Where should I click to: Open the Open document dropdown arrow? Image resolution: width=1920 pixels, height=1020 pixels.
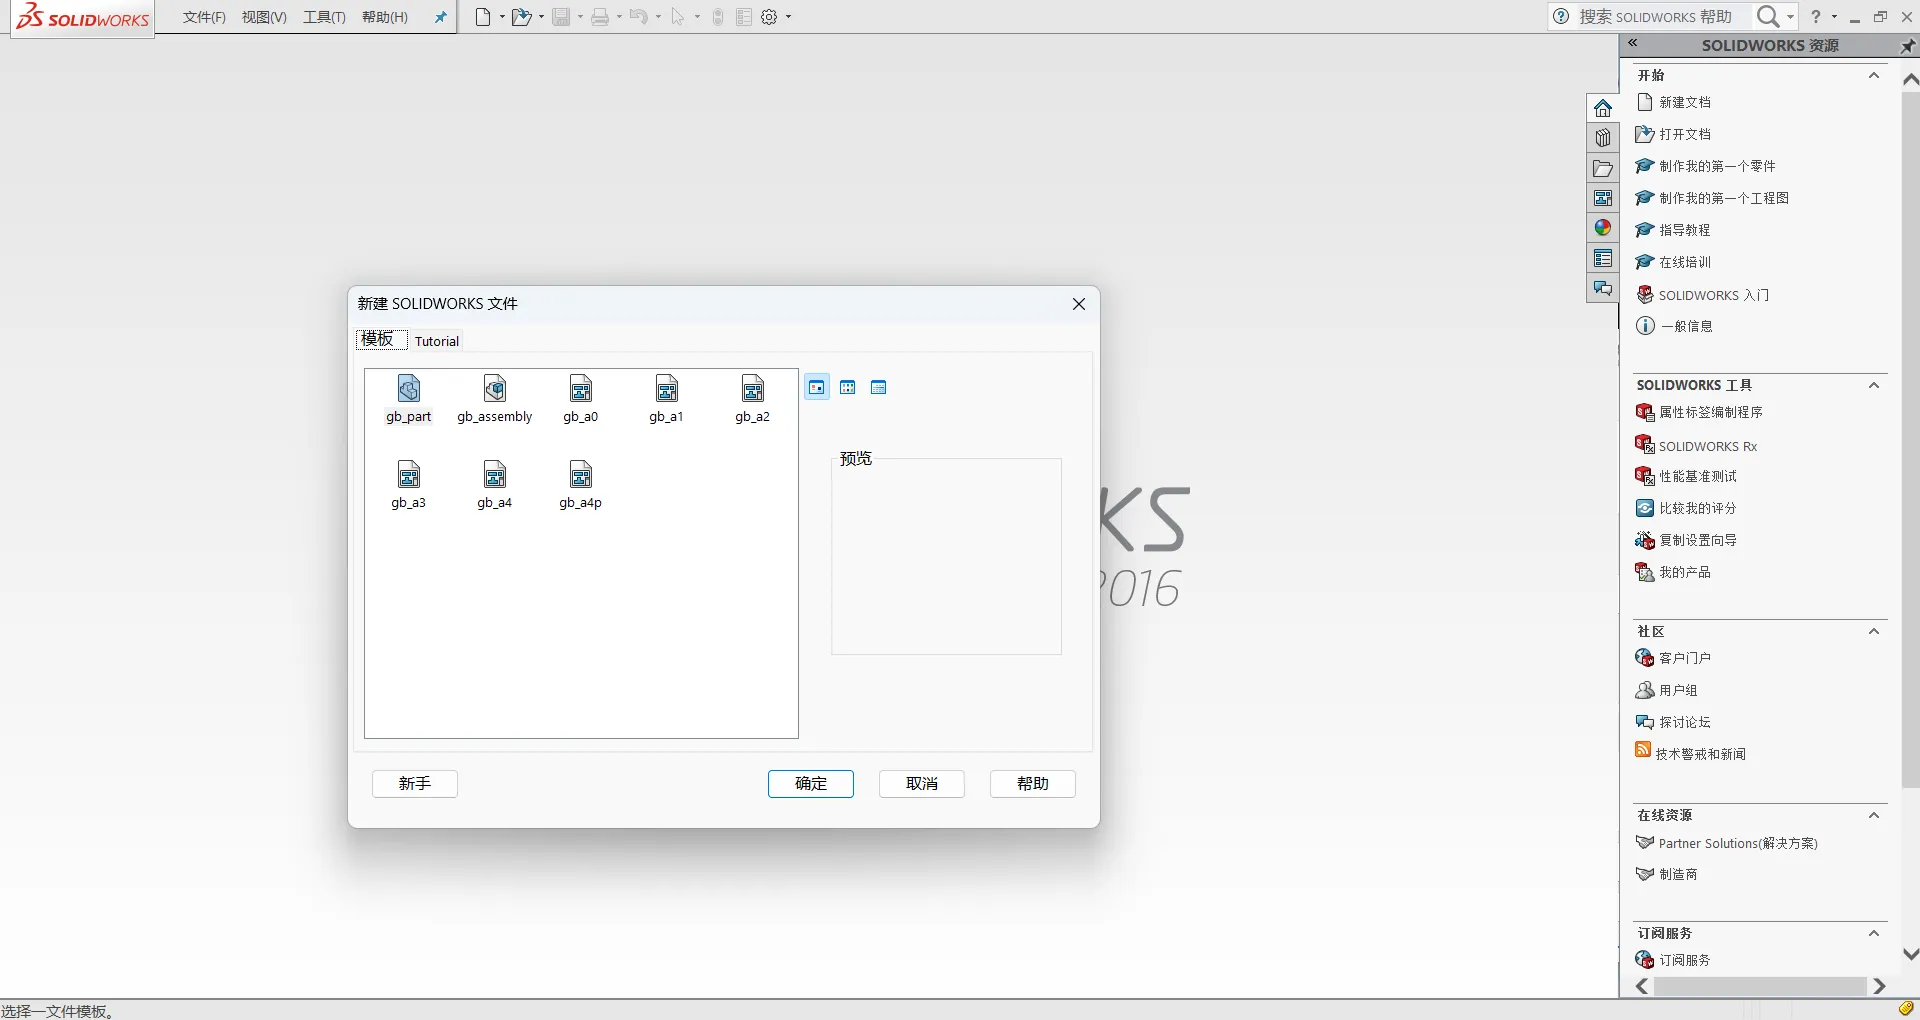[x=541, y=17]
